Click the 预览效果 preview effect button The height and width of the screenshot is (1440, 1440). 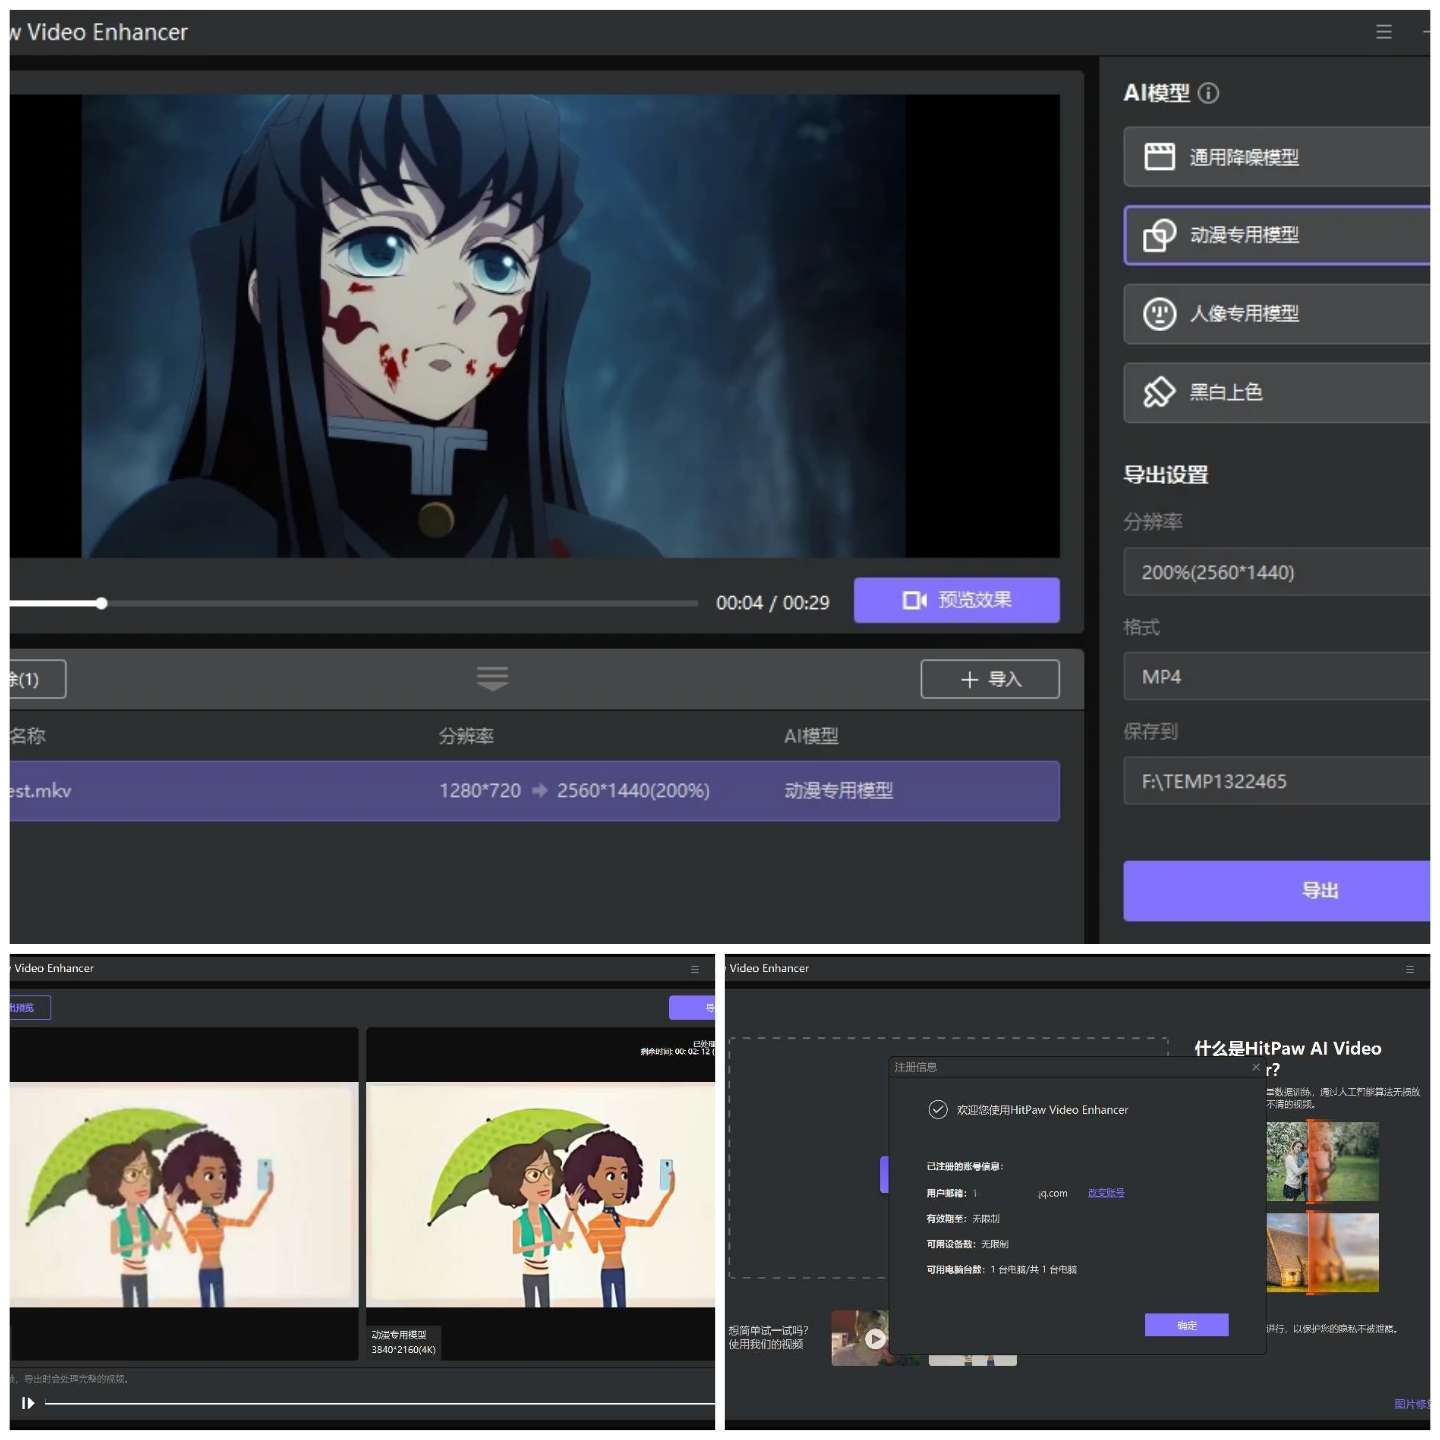pos(957,600)
